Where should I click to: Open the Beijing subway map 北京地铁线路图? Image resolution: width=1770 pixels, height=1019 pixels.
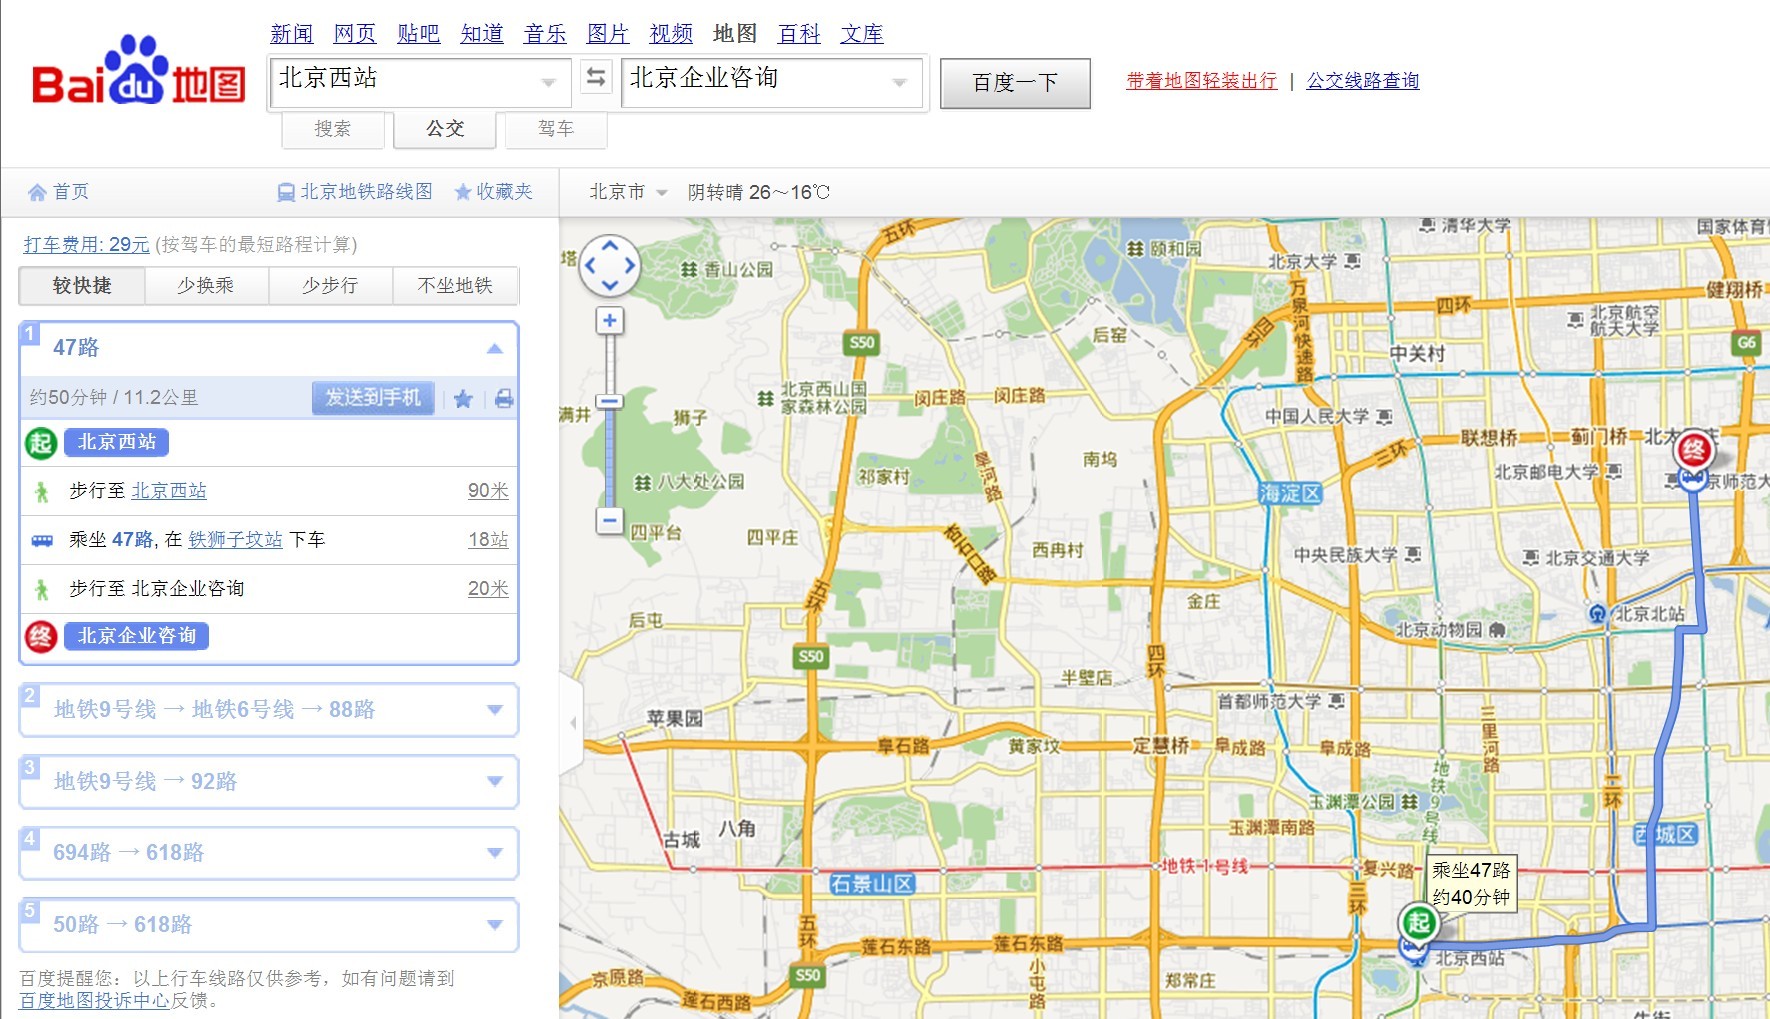(x=354, y=192)
